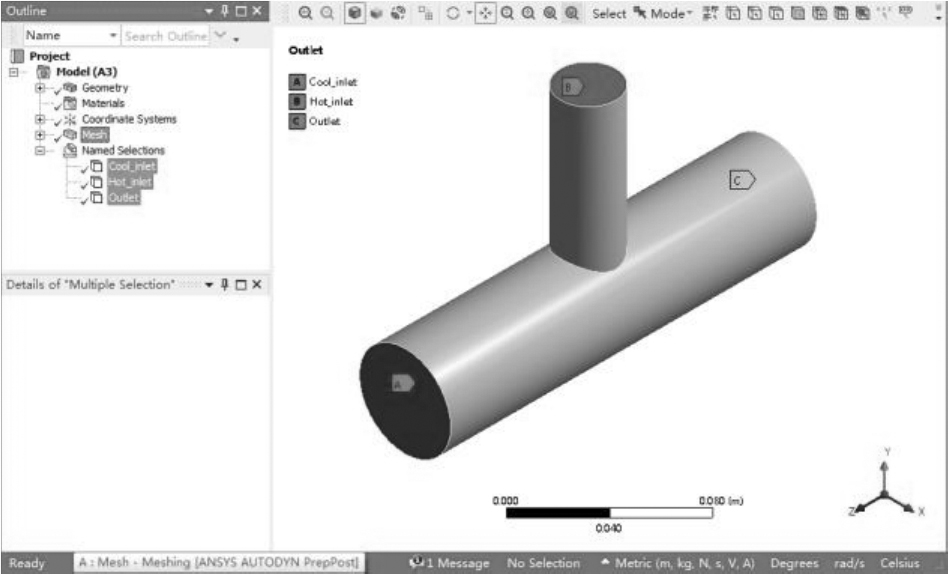The height and width of the screenshot is (575, 949).
Task: Open the Name filter dropdown
Action: [112, 36]
